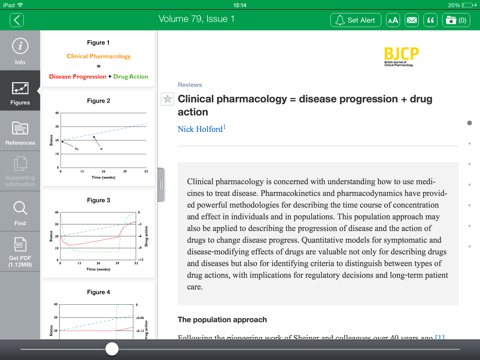The height and width of the screenshot is (360, 480).
Task: Click the bottom page slider knob
Action: (112, 349)
